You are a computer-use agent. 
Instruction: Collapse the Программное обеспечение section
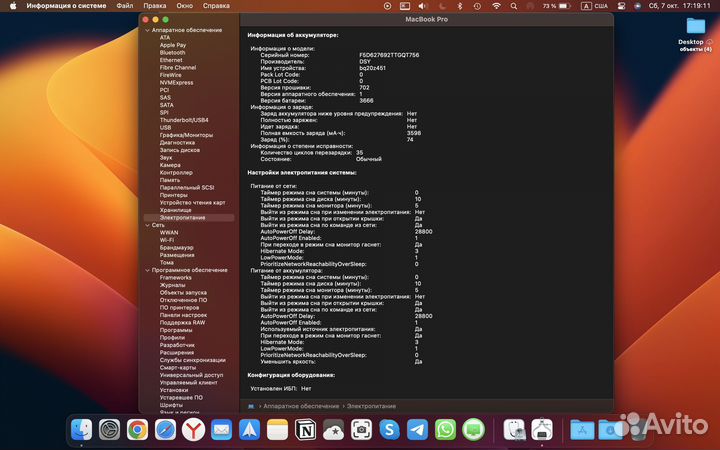click(147, 270)
